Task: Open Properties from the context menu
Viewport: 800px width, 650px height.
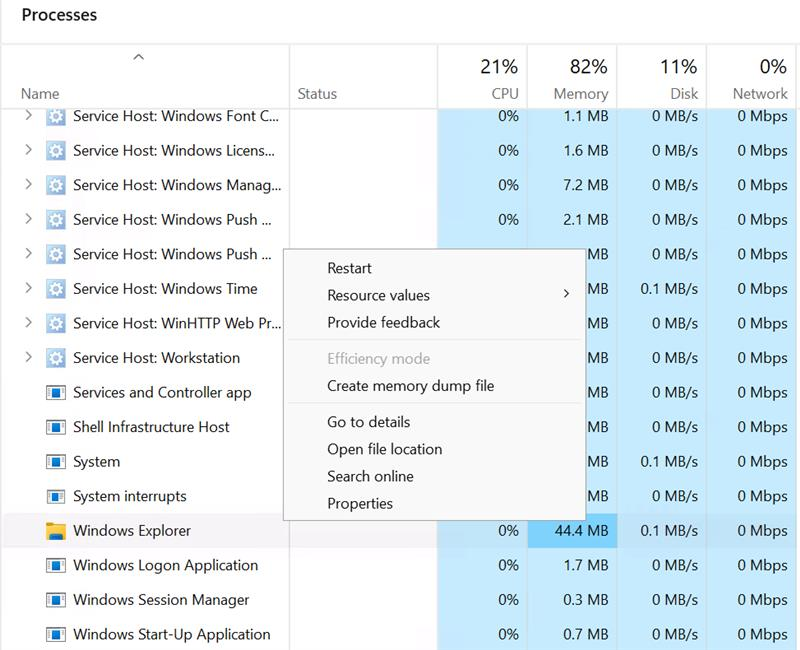Action: click(434, 504)
